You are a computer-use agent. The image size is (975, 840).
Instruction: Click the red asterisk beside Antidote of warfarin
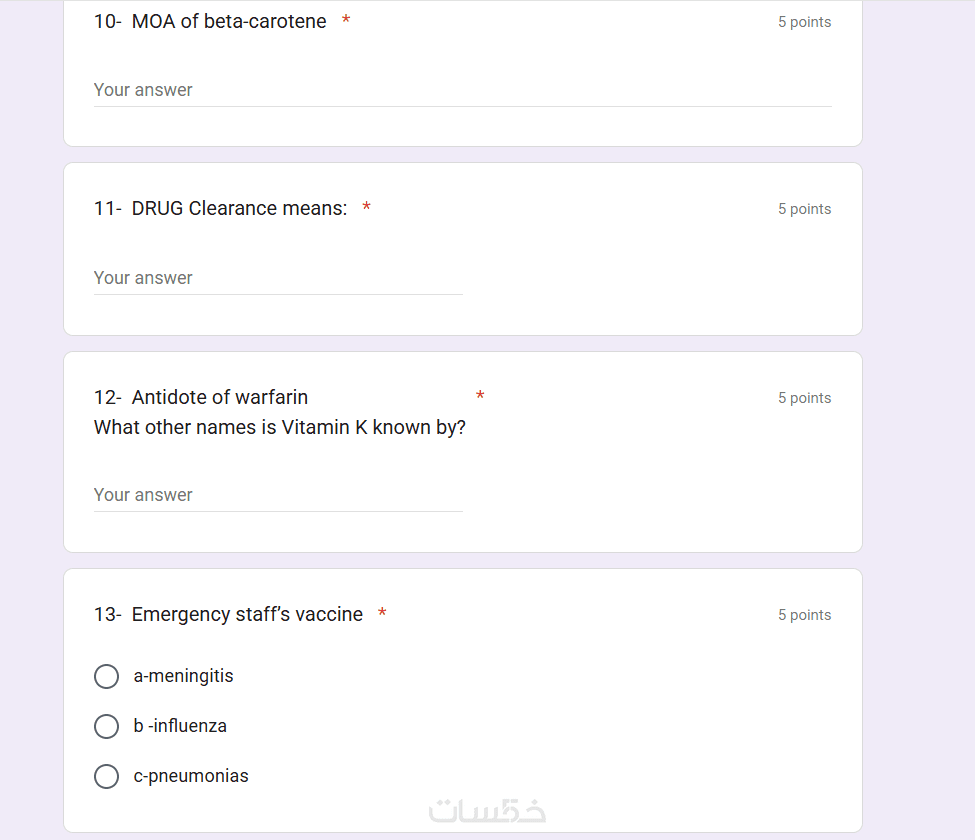(480, 397)
